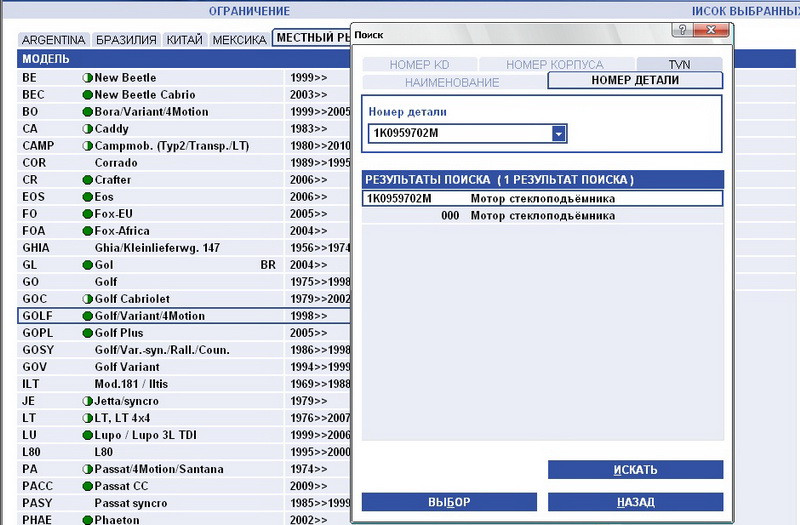Click the half-green icon next to Caddy
This screenshot has height=525, width=800.
point(87,129)
